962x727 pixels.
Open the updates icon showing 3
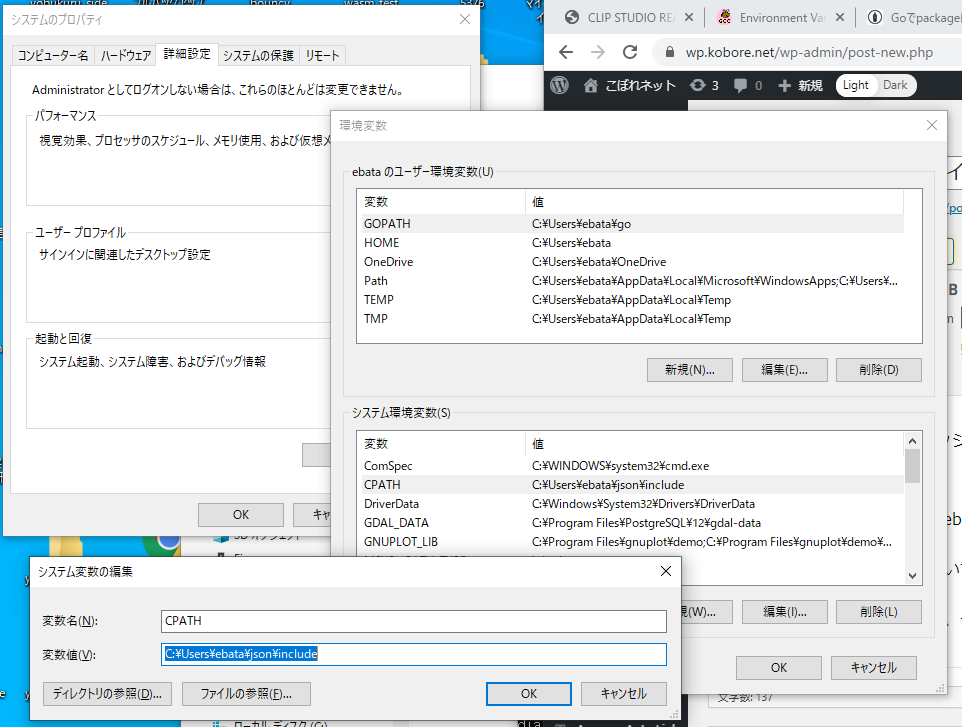click(697, 85)
